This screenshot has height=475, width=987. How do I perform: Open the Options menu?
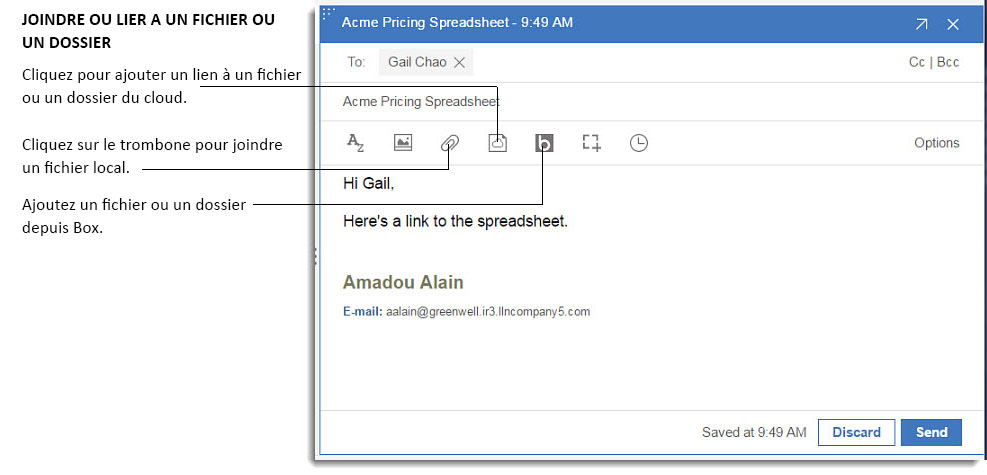[936, 143]
